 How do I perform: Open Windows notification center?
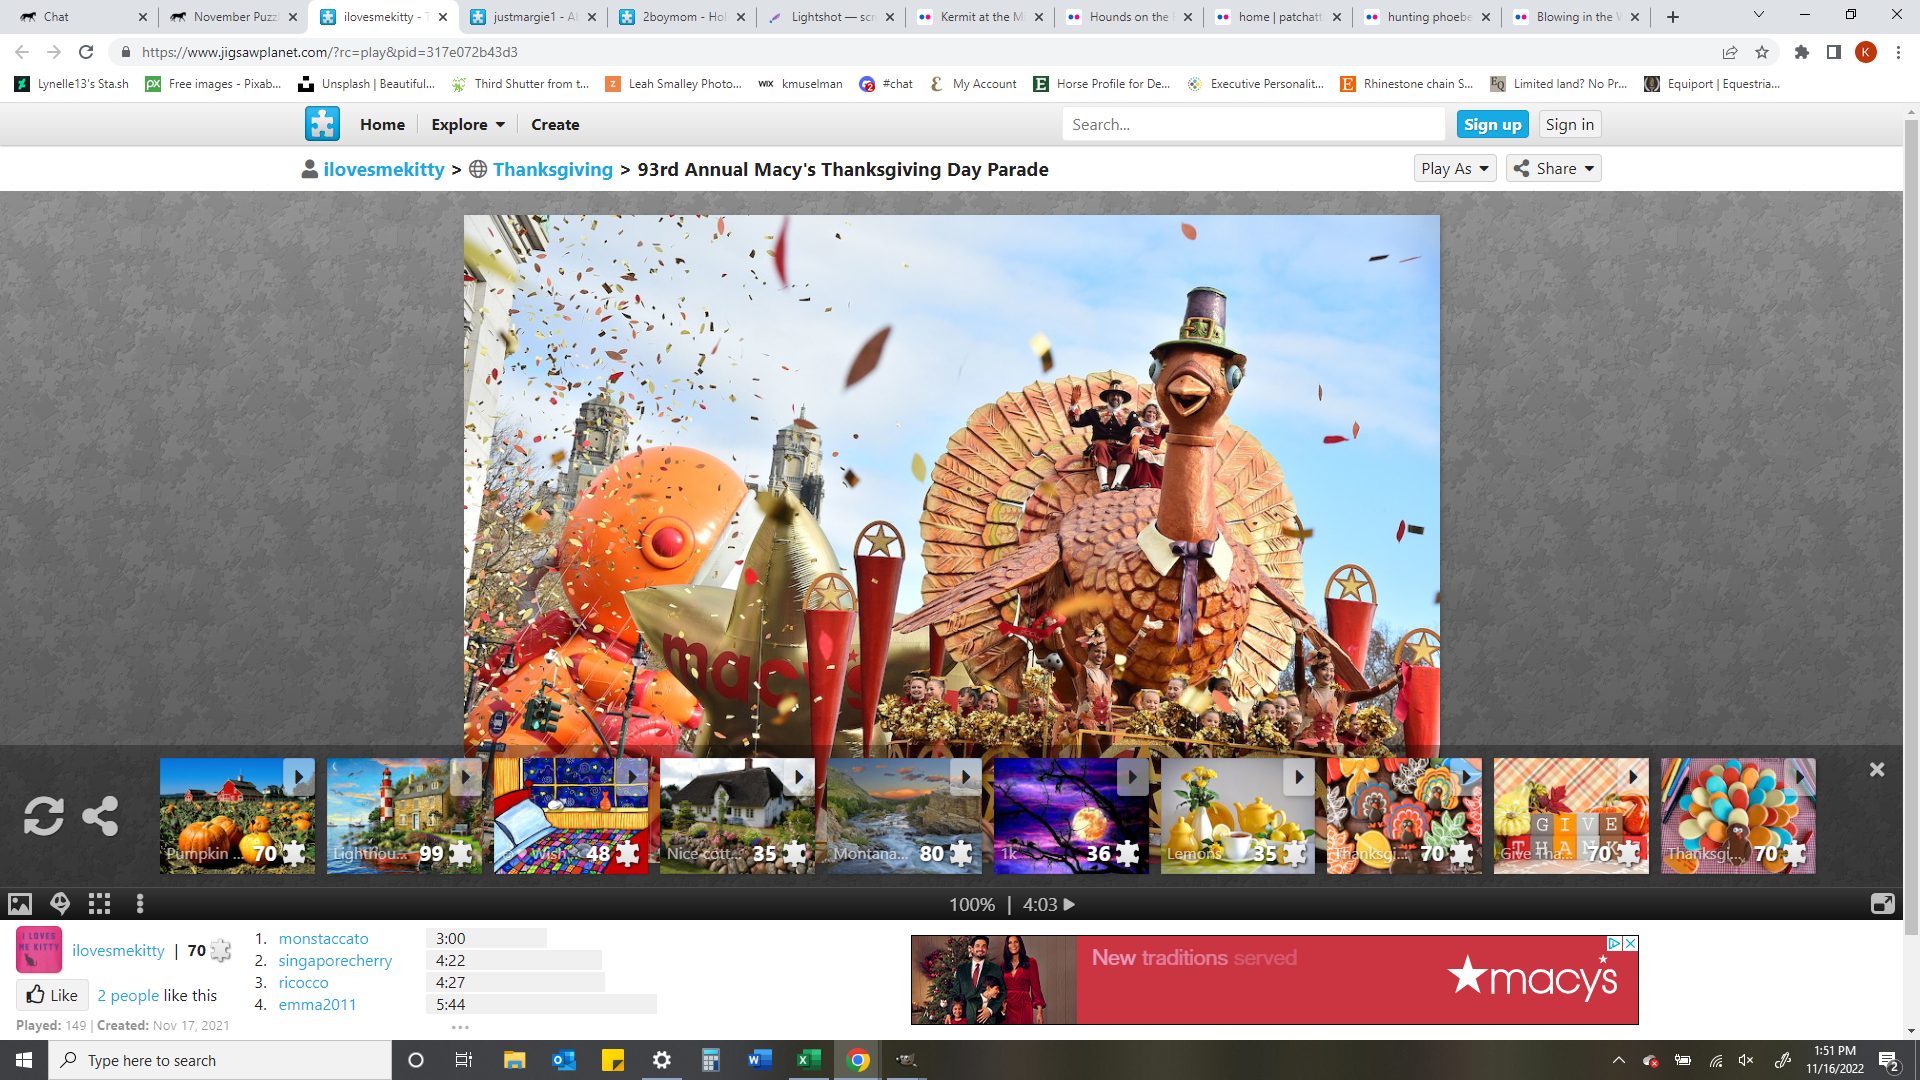[1888, 1061]
